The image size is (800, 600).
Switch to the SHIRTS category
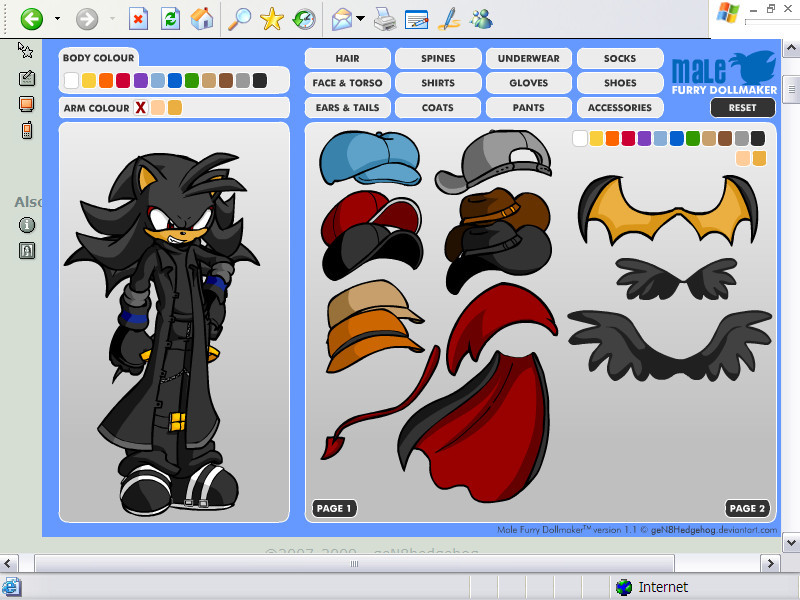click(438, 83)
